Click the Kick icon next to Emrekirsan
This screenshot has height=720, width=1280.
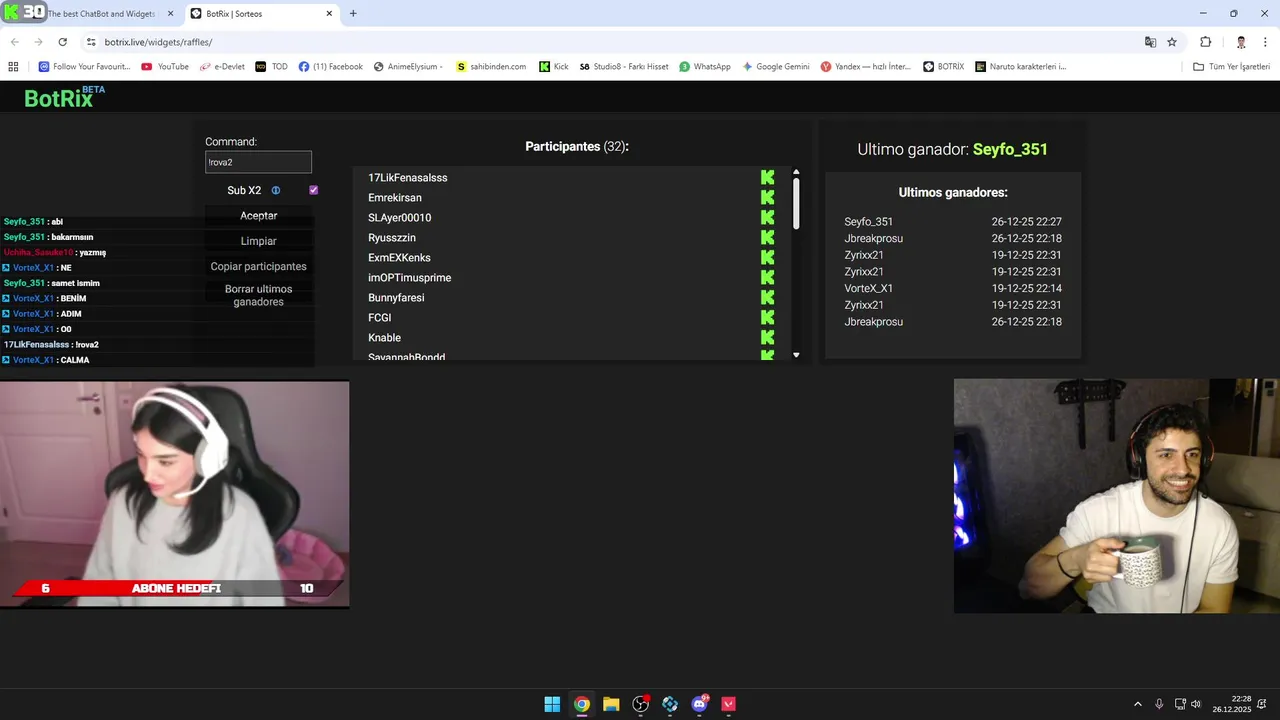pyautogui.click(x=767, y=197)
